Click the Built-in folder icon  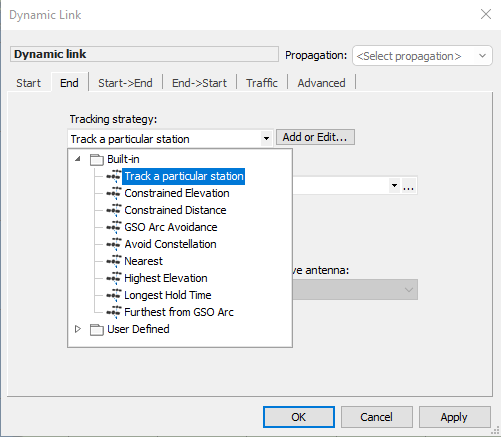[97, 160]
